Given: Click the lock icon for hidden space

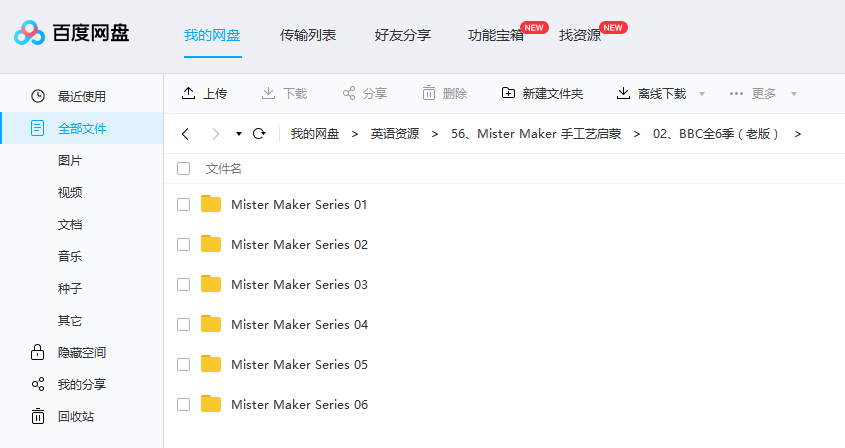Looking at the screenshot, I should click(37, 352).
